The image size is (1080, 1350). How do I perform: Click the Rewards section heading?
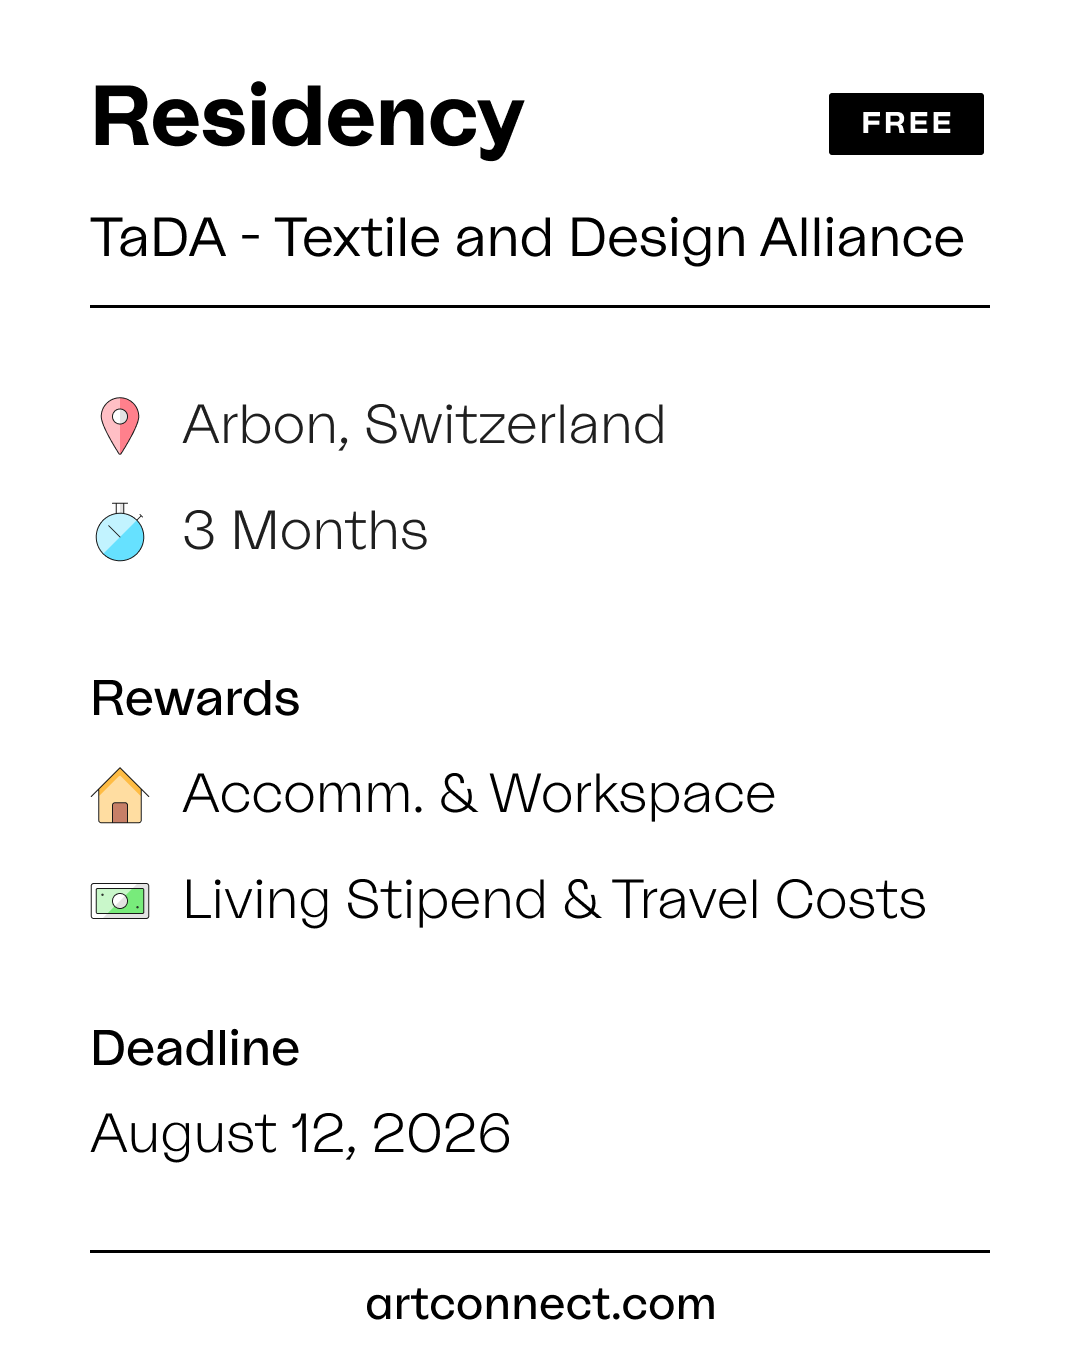point(195,698)
